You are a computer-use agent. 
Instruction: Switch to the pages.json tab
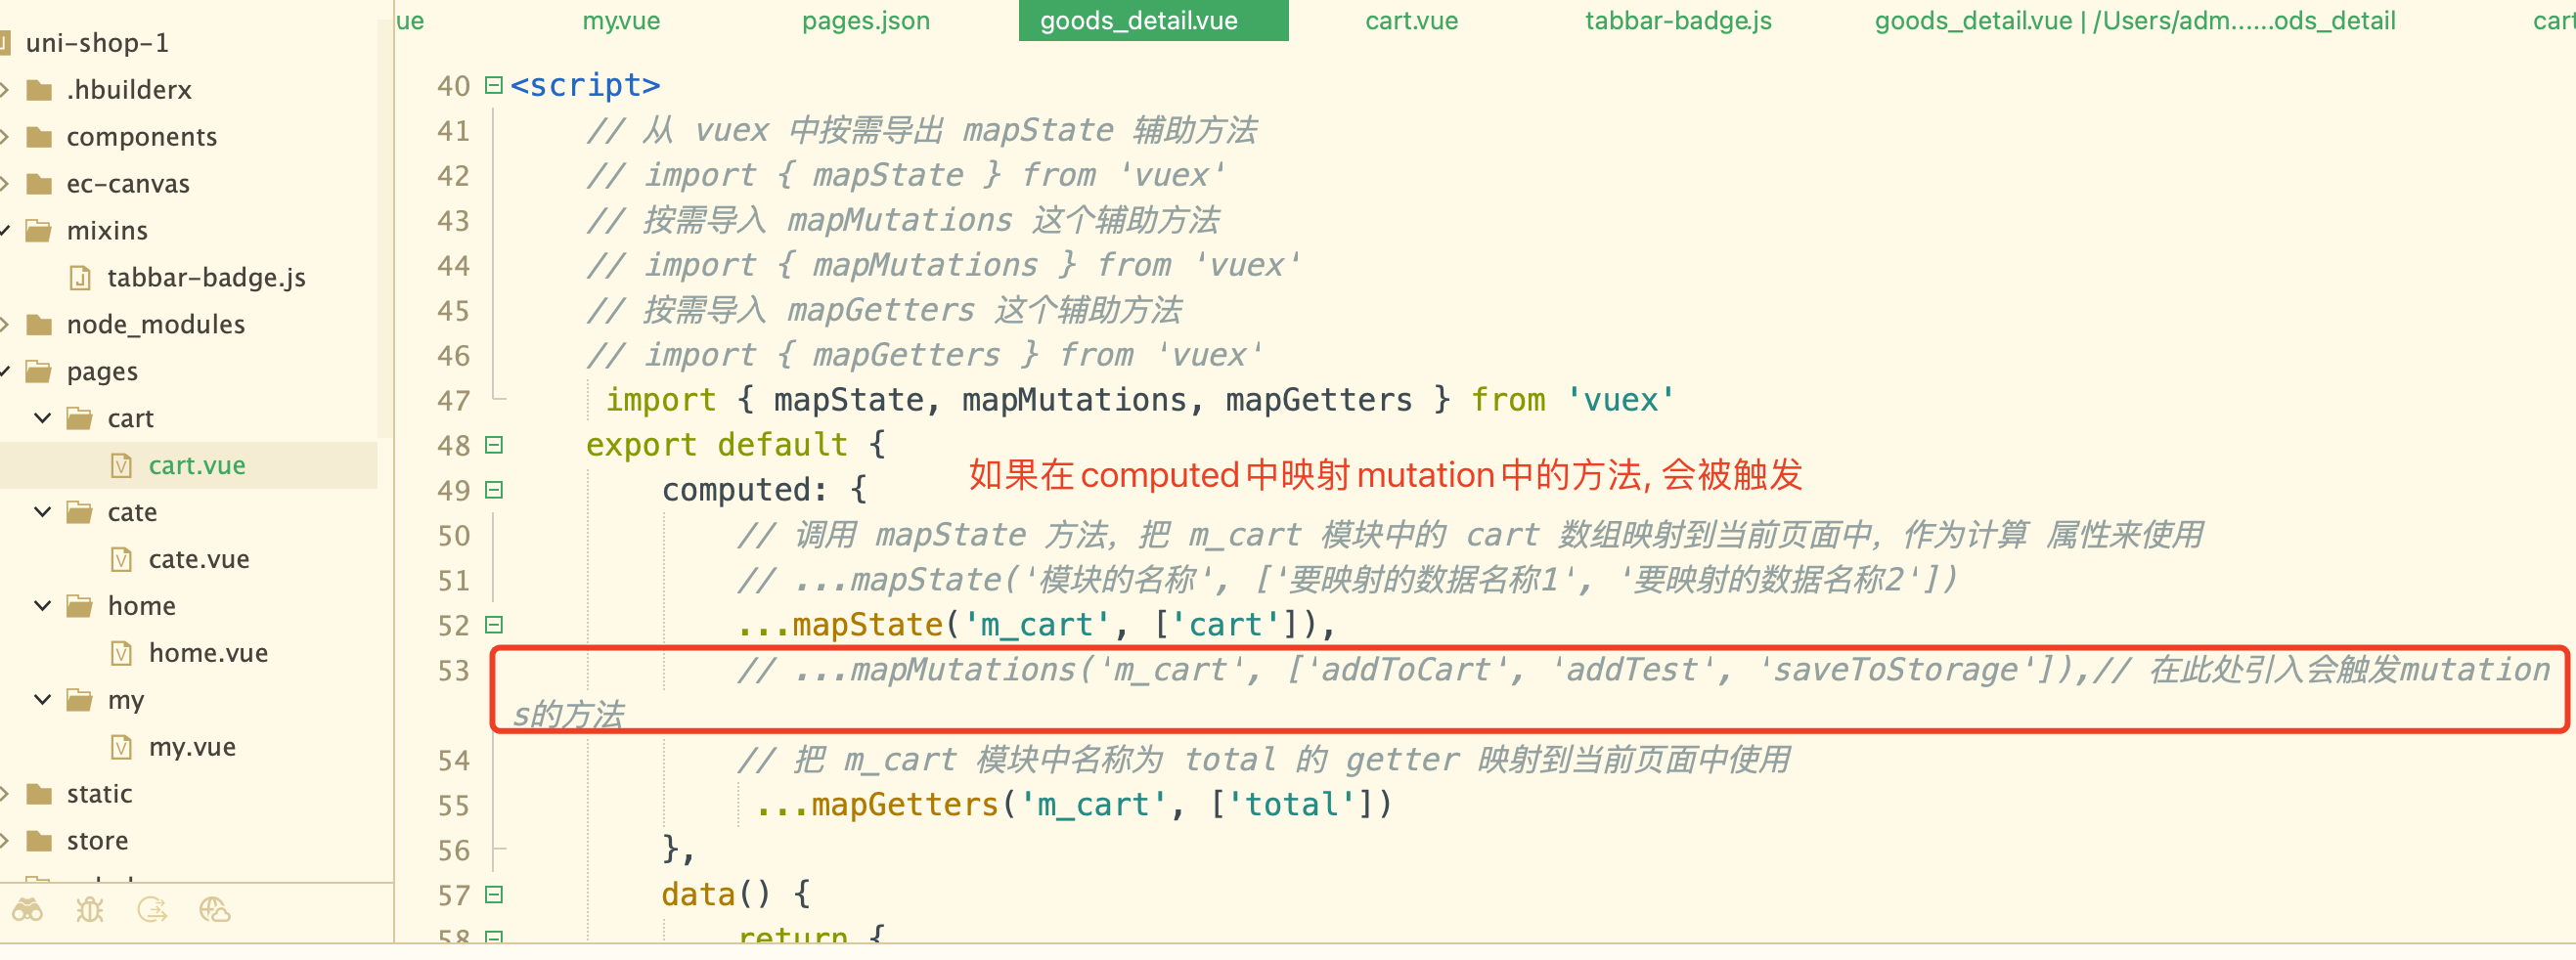coord(866,21)
